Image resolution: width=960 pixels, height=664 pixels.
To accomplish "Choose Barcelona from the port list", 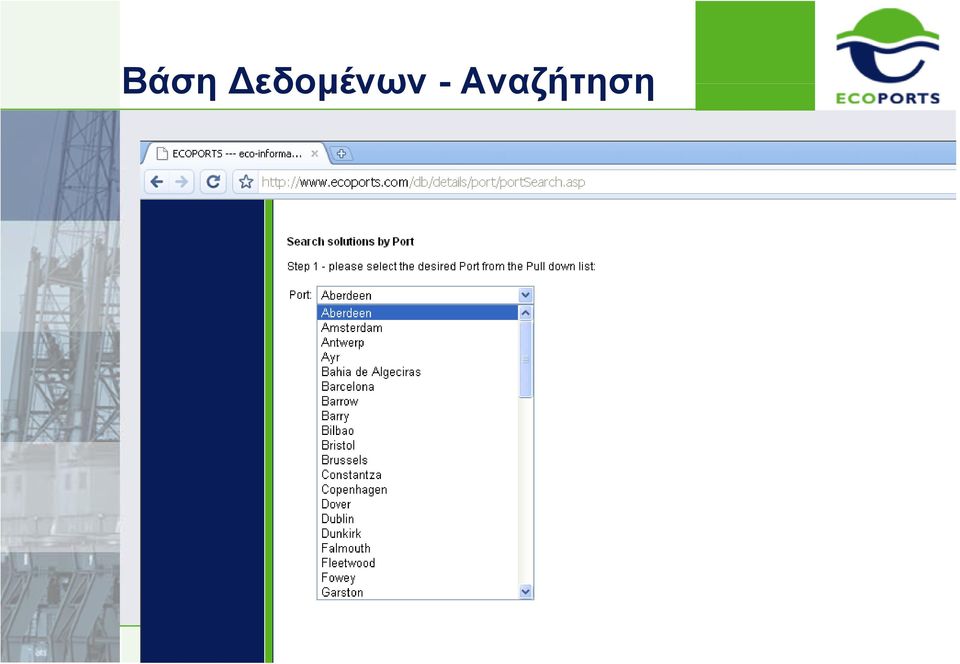I will (x=418, y=386).
